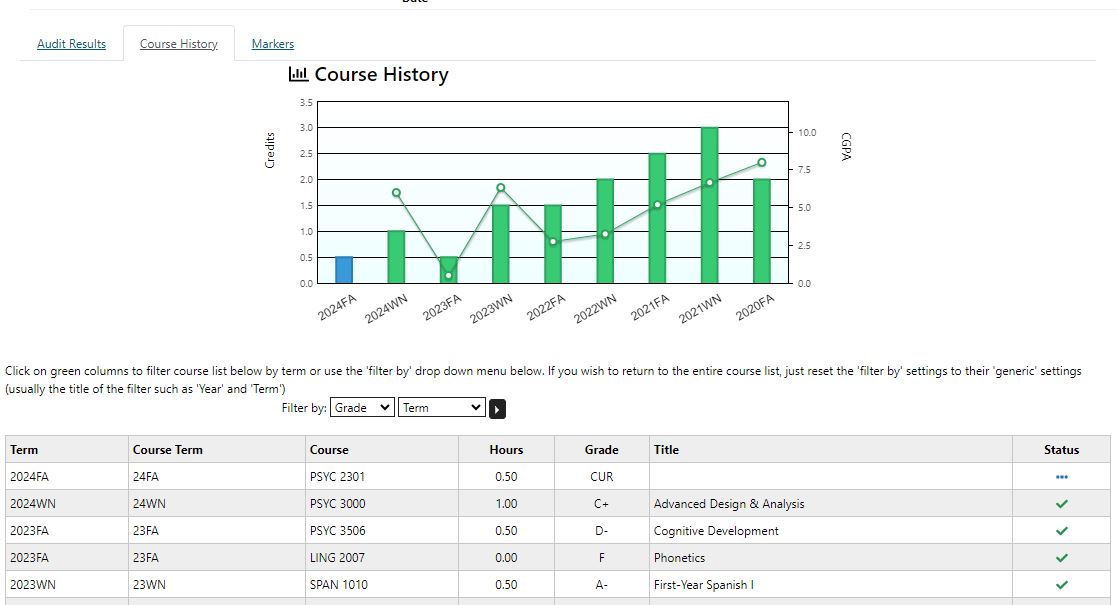Open the Markers tab

coord(272,43)
